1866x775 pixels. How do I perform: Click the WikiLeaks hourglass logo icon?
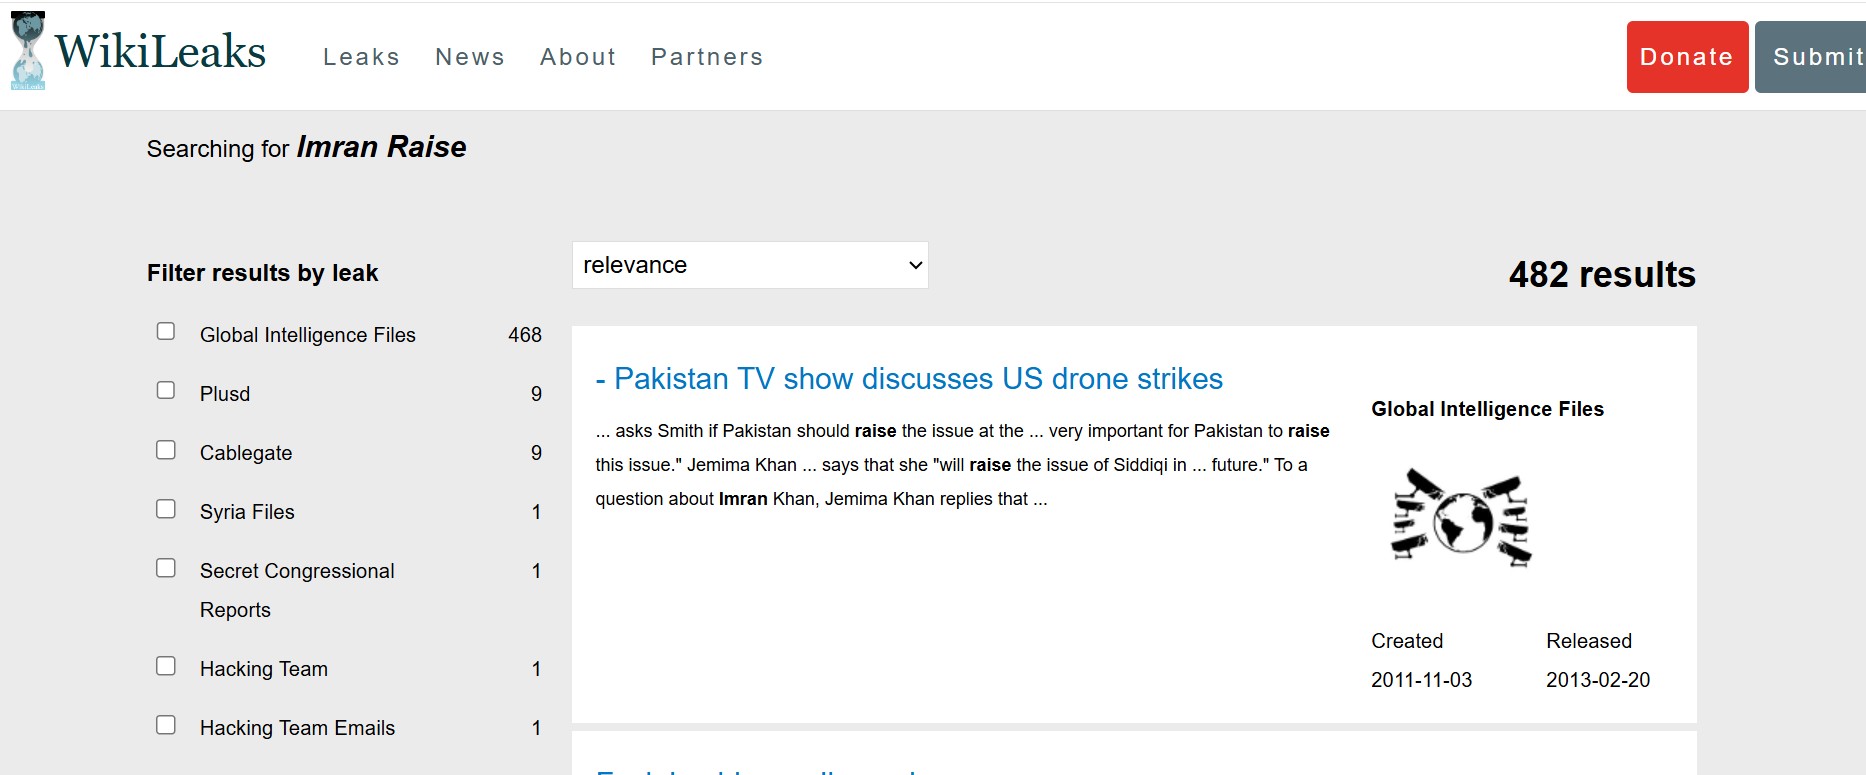[x=28, y=51]
